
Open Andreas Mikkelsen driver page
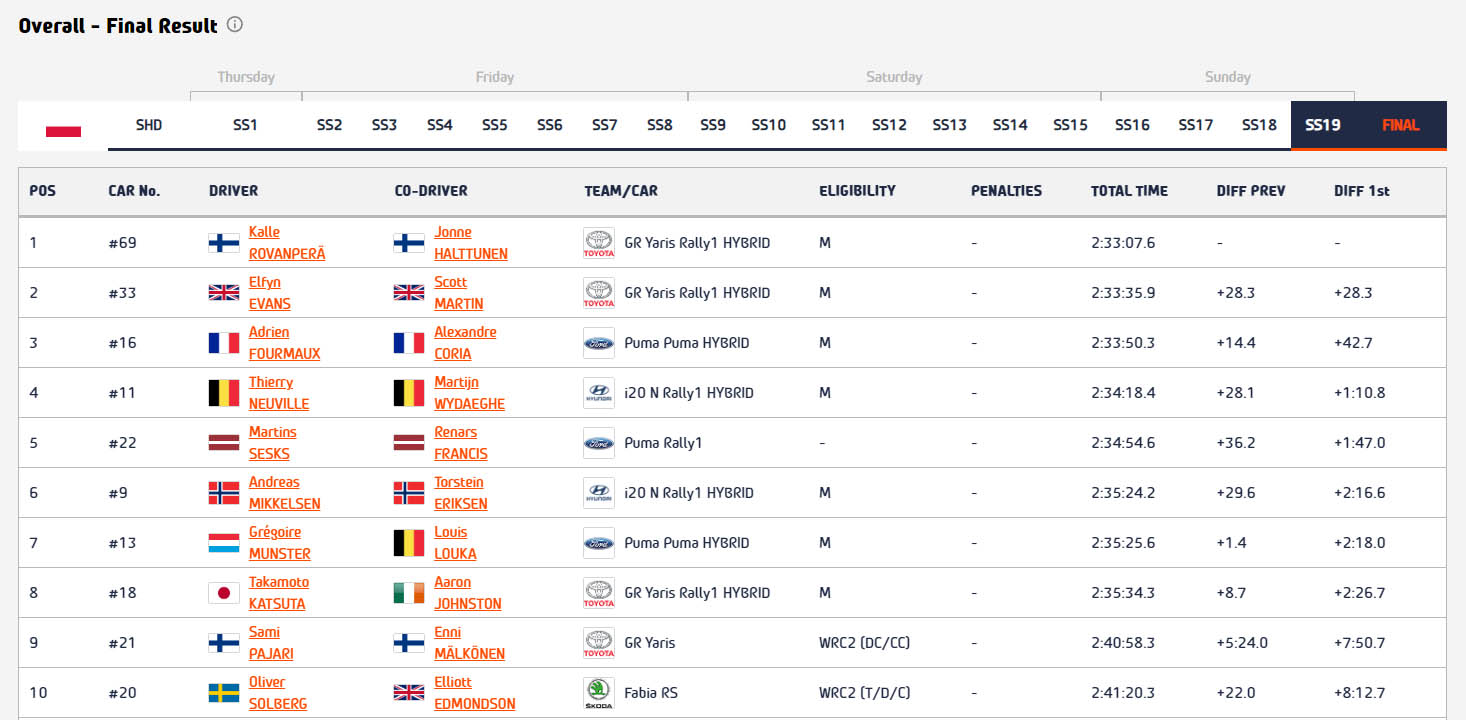[284, 493]
